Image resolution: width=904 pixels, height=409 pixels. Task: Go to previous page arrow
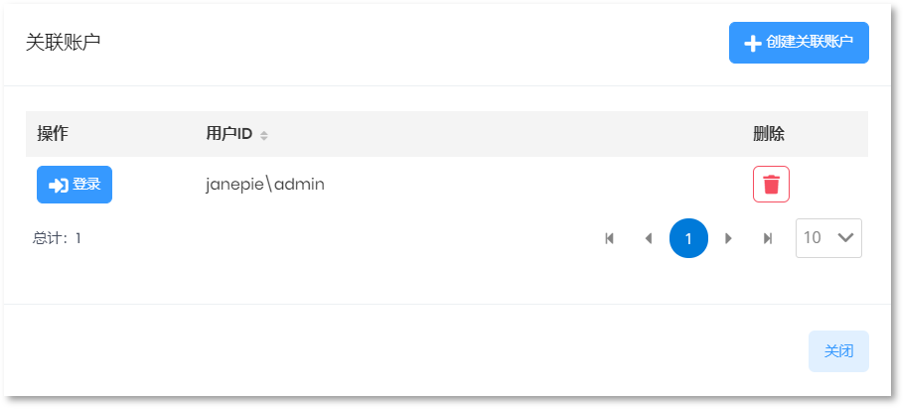pyautogui.click(x=648, y=238)
